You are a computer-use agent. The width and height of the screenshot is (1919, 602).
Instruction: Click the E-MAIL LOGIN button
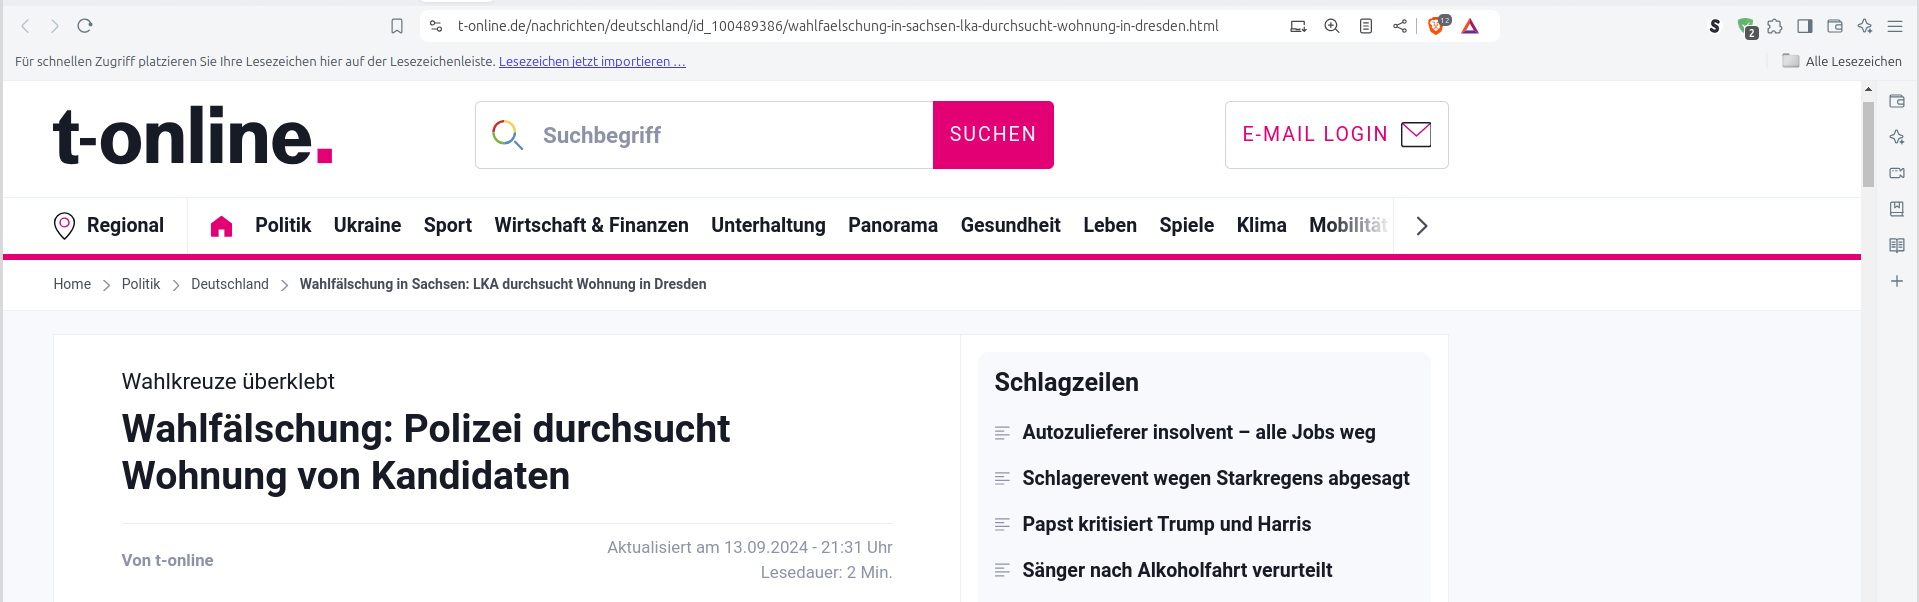pos(1337,135)
